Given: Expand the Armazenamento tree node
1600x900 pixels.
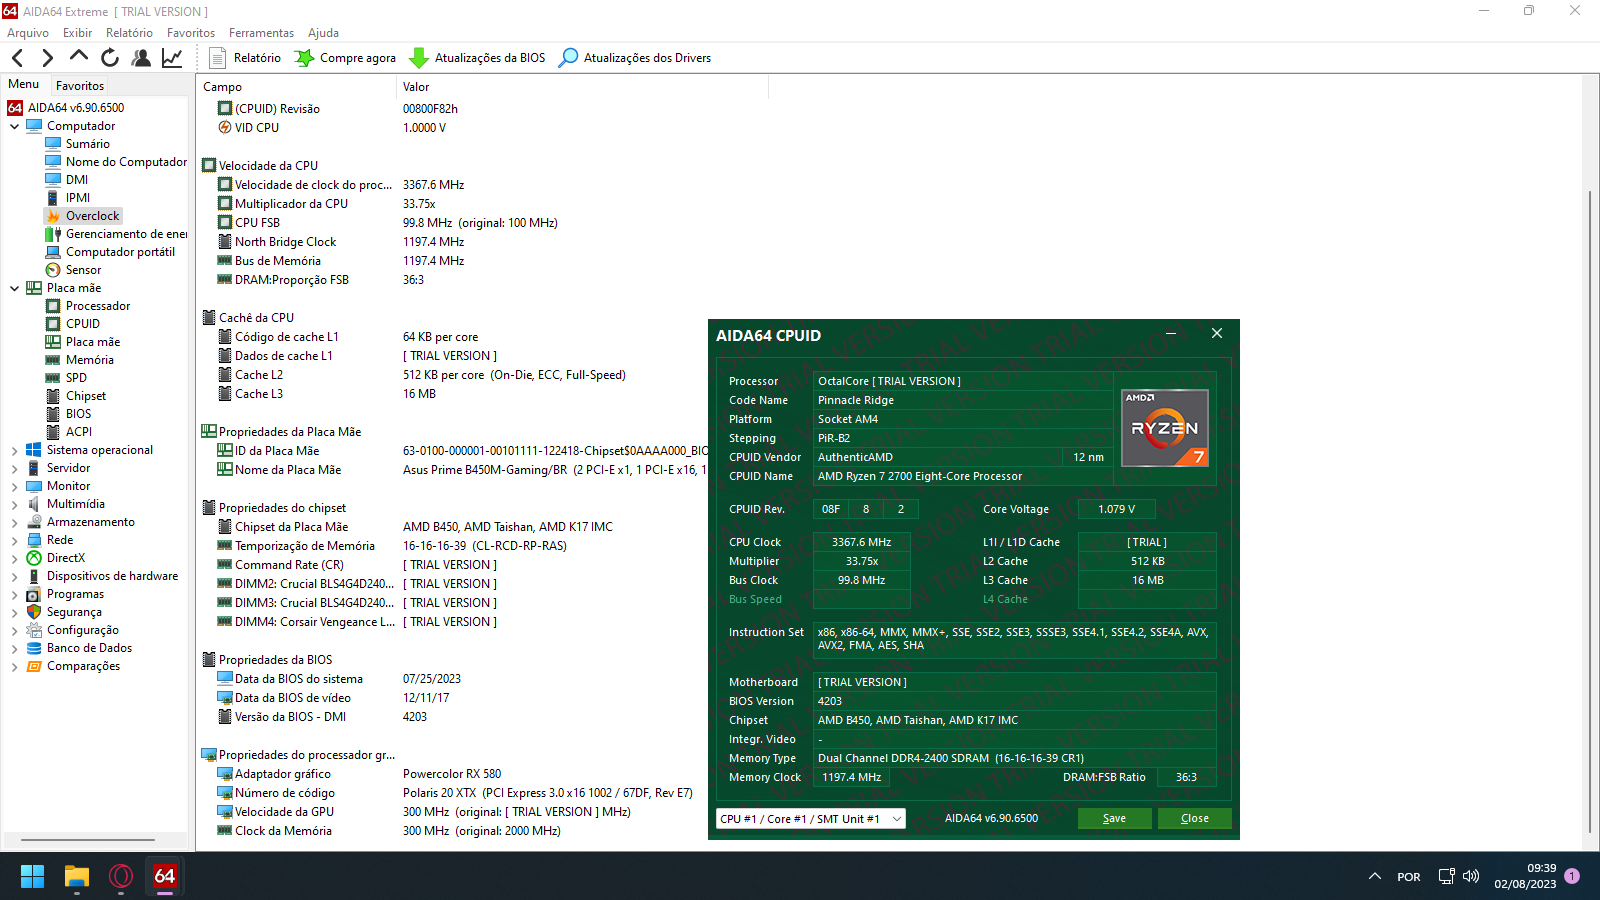Looking at the screenshot, I should (15, 522).
